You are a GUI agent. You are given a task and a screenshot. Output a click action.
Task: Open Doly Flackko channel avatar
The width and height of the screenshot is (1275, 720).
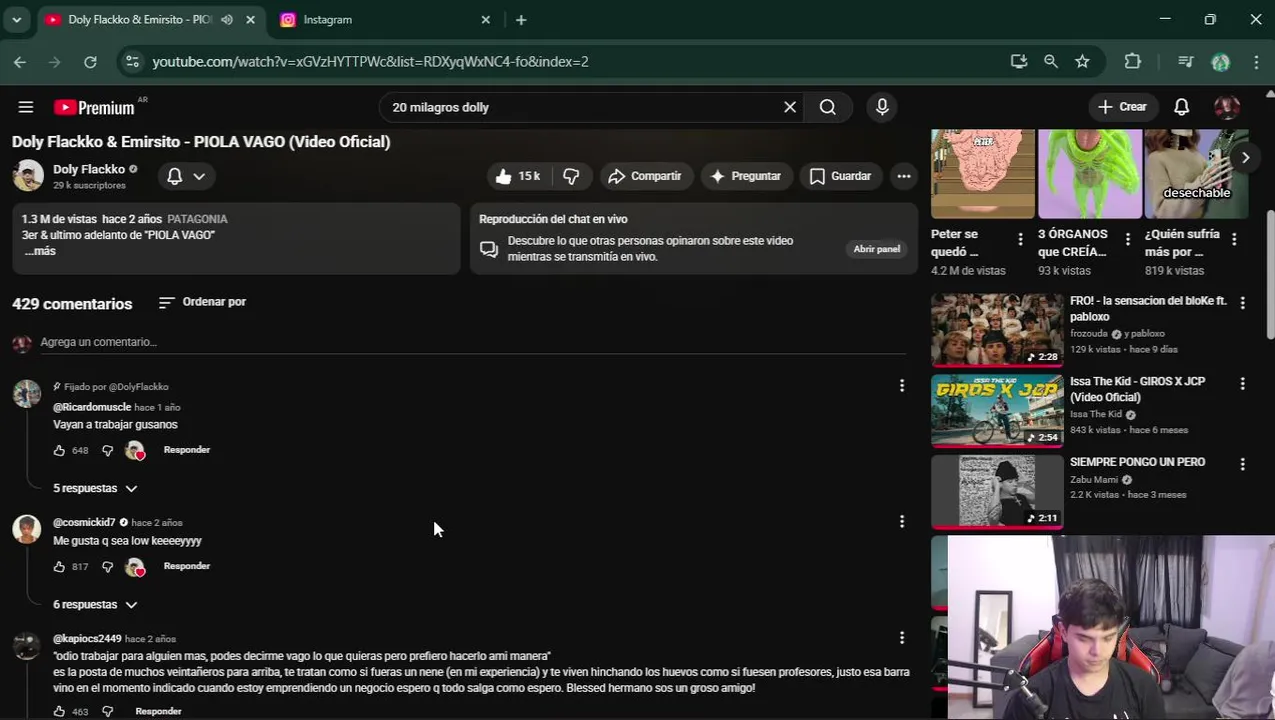click(28, 176)
